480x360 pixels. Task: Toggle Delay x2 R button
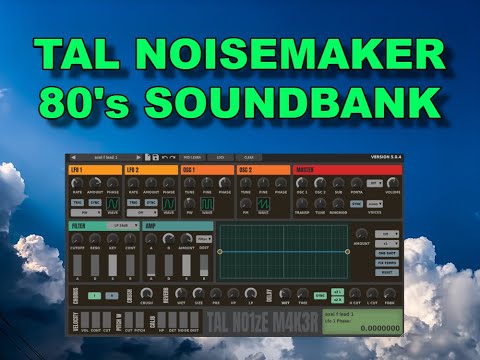coord(337,300)
